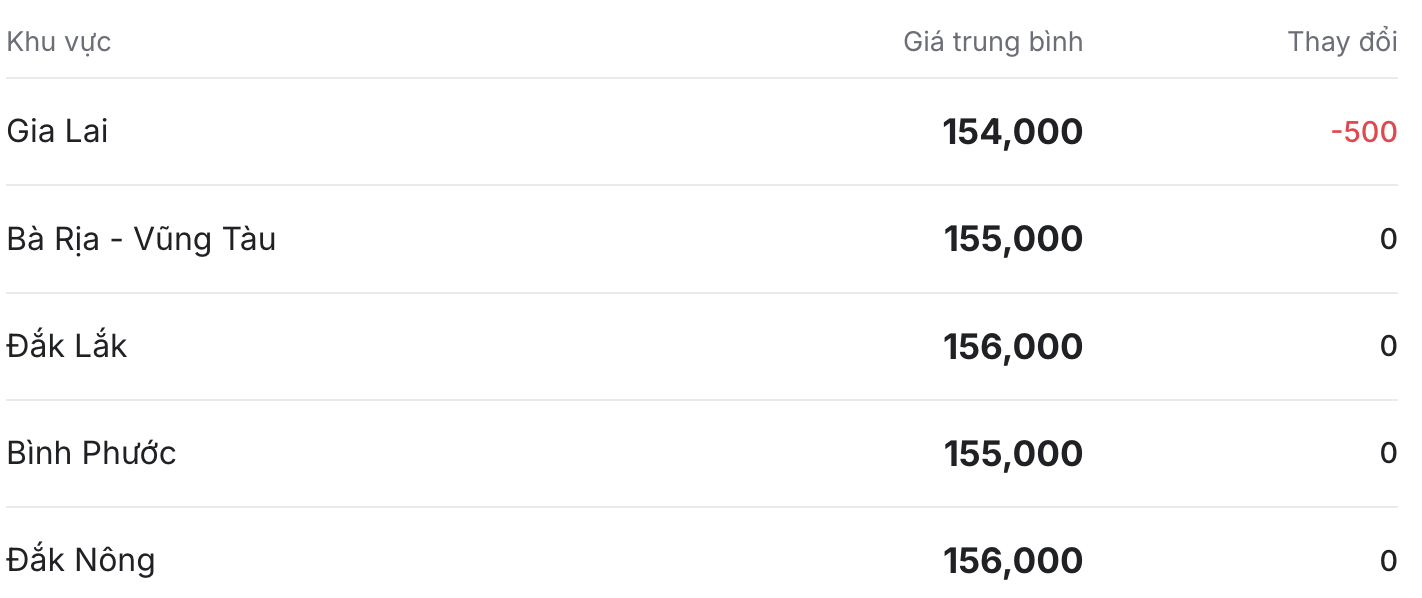
Task: Click the change value 0 for Đắk Lắk
Action: tap(1388, 346)
